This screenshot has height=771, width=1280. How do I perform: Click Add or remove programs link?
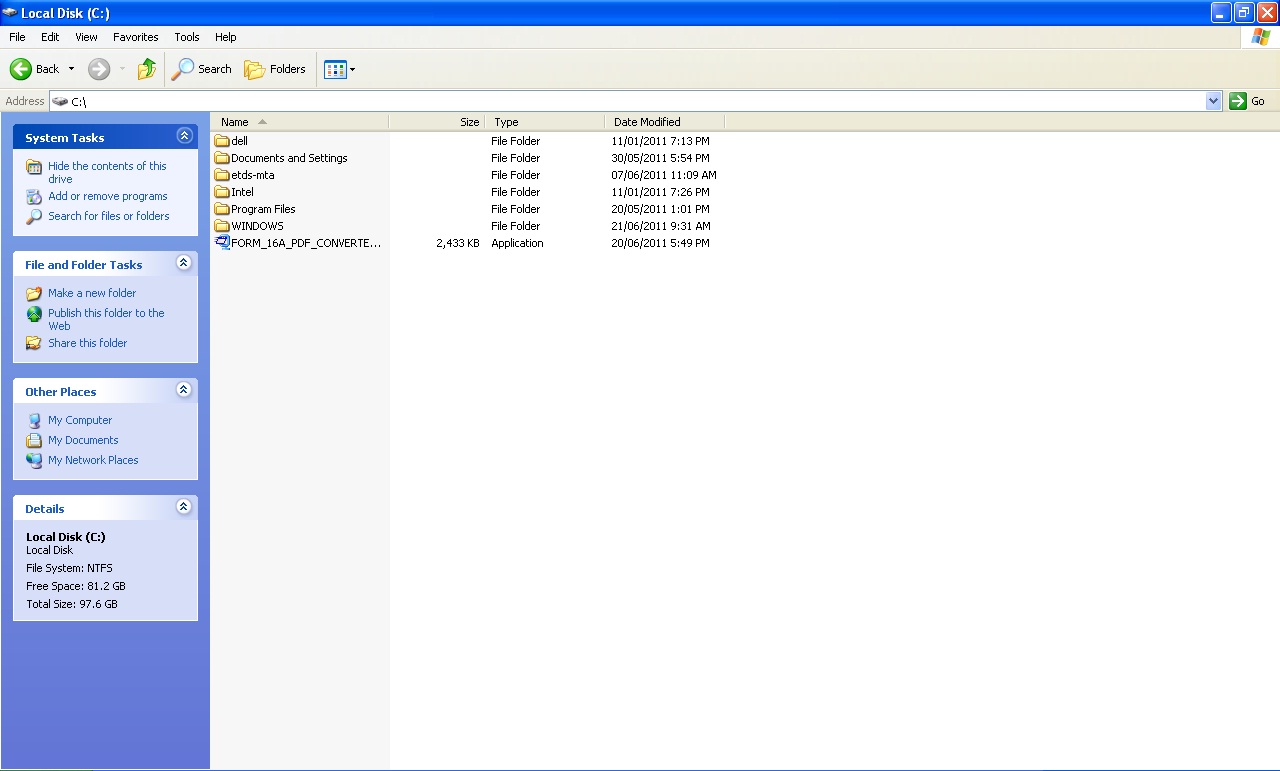click(108, 196)
